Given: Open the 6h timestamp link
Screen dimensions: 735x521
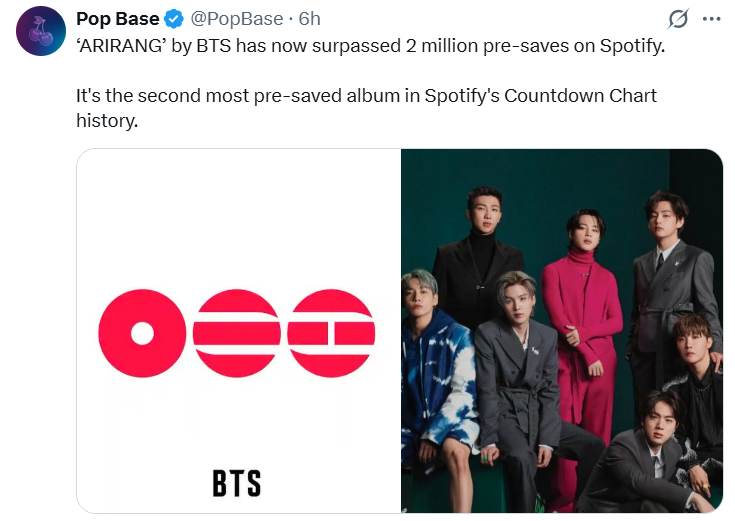Looking at the screenshot, I should 310,19.
